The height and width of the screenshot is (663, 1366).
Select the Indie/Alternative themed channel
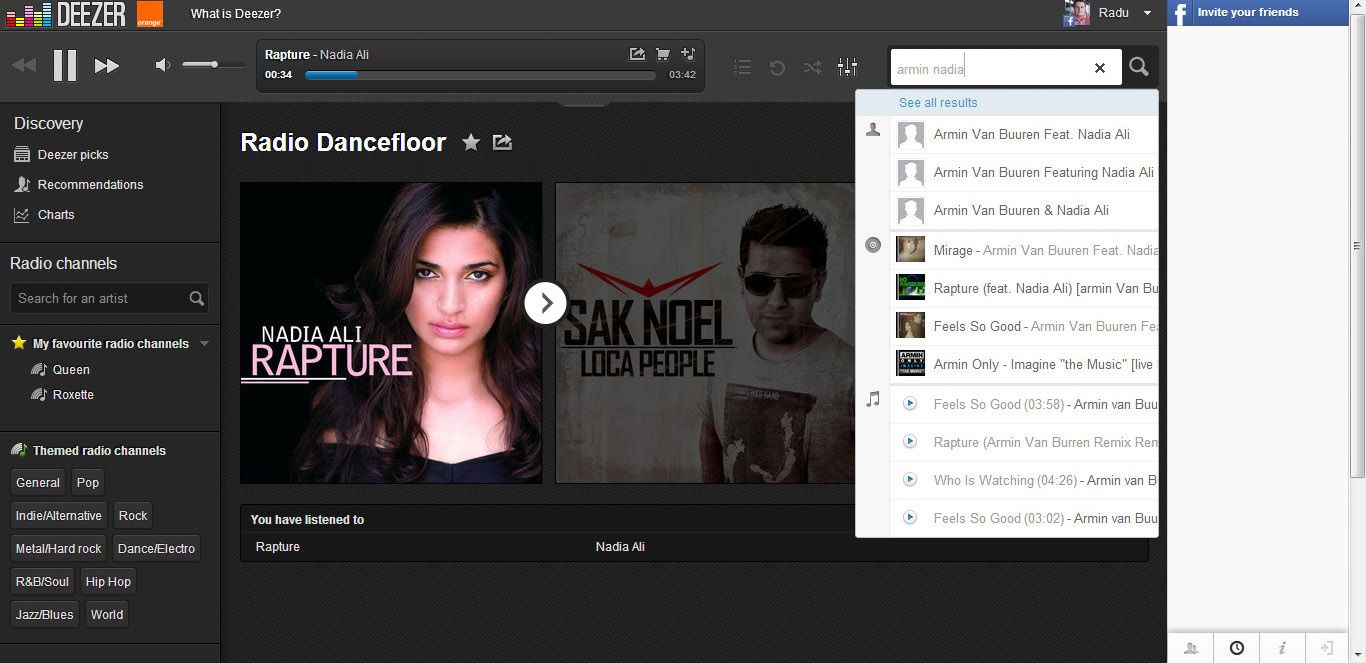tap(59, 516)
